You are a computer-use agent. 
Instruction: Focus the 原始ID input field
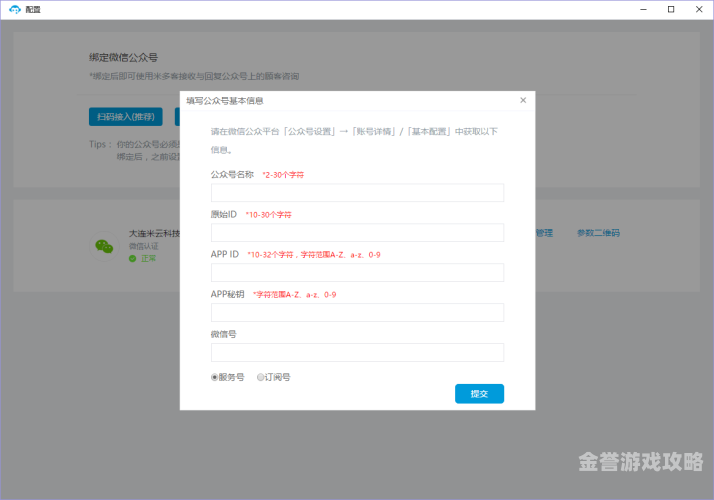click(357, 233)
